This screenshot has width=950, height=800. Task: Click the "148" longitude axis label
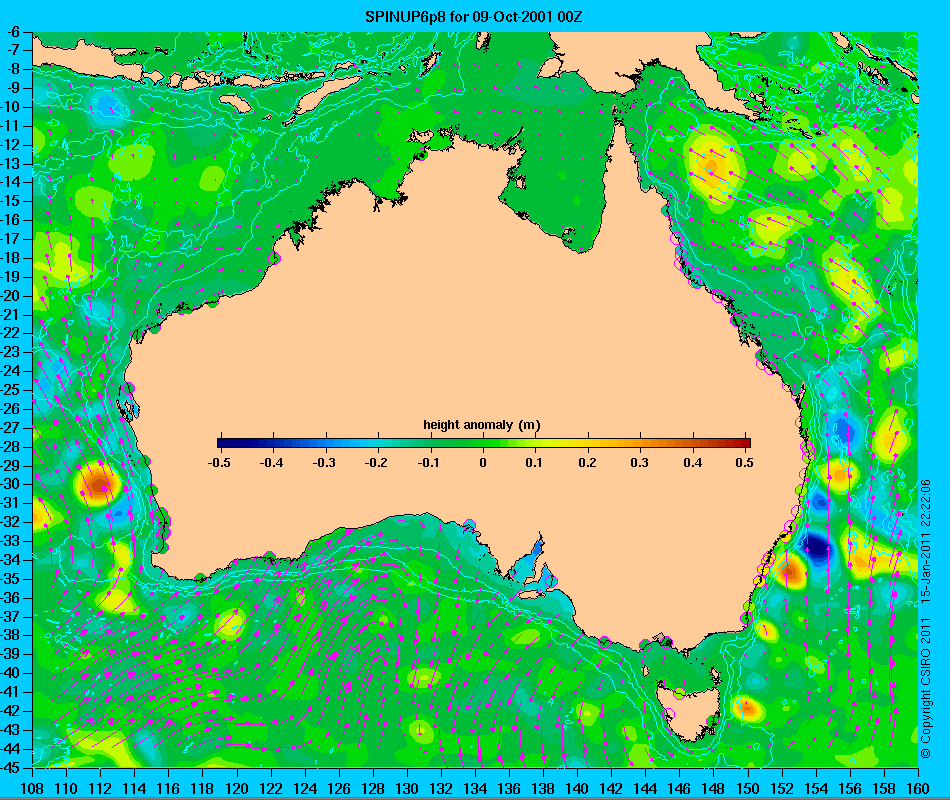click(714, 788)
